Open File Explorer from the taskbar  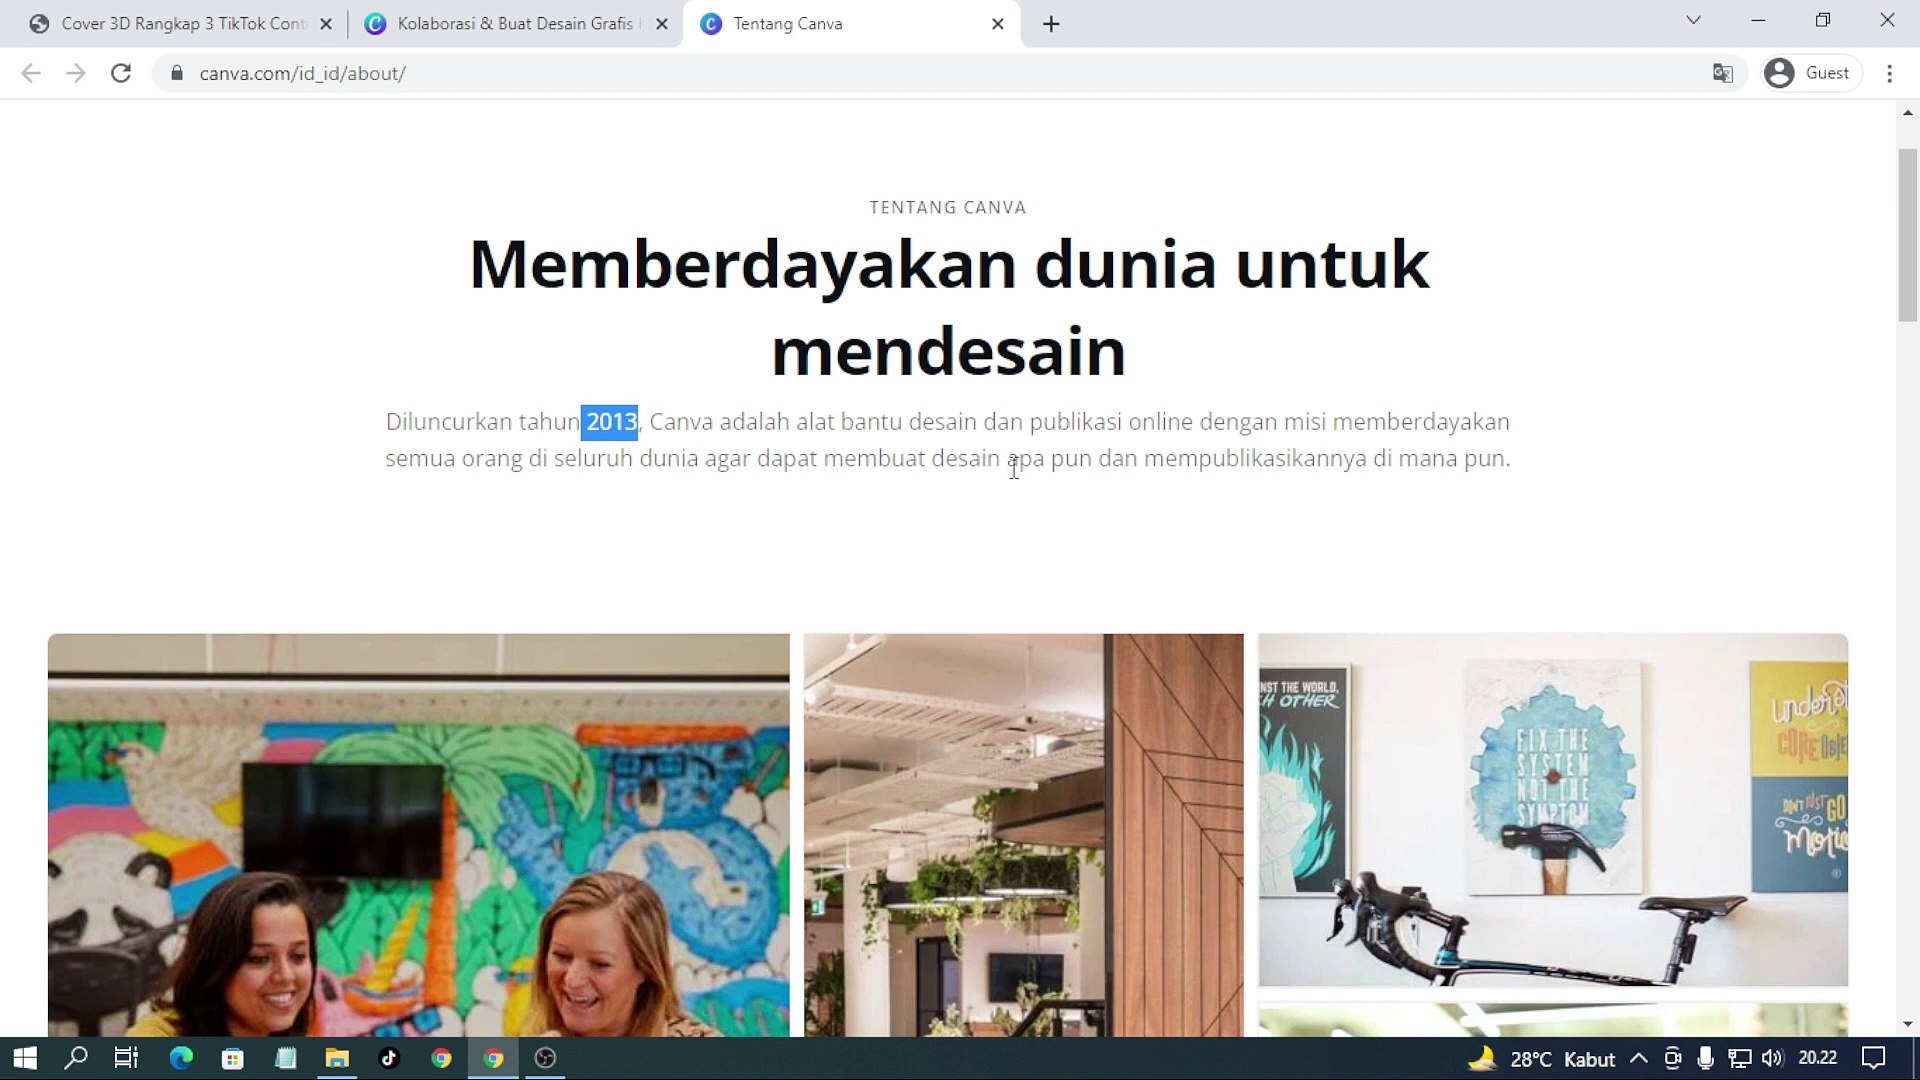click(337, 1058)
